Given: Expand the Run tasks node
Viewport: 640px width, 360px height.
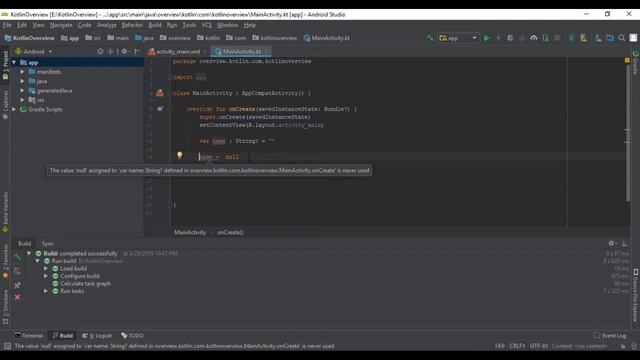Looking at the screenshot, I should coord(46,291).
